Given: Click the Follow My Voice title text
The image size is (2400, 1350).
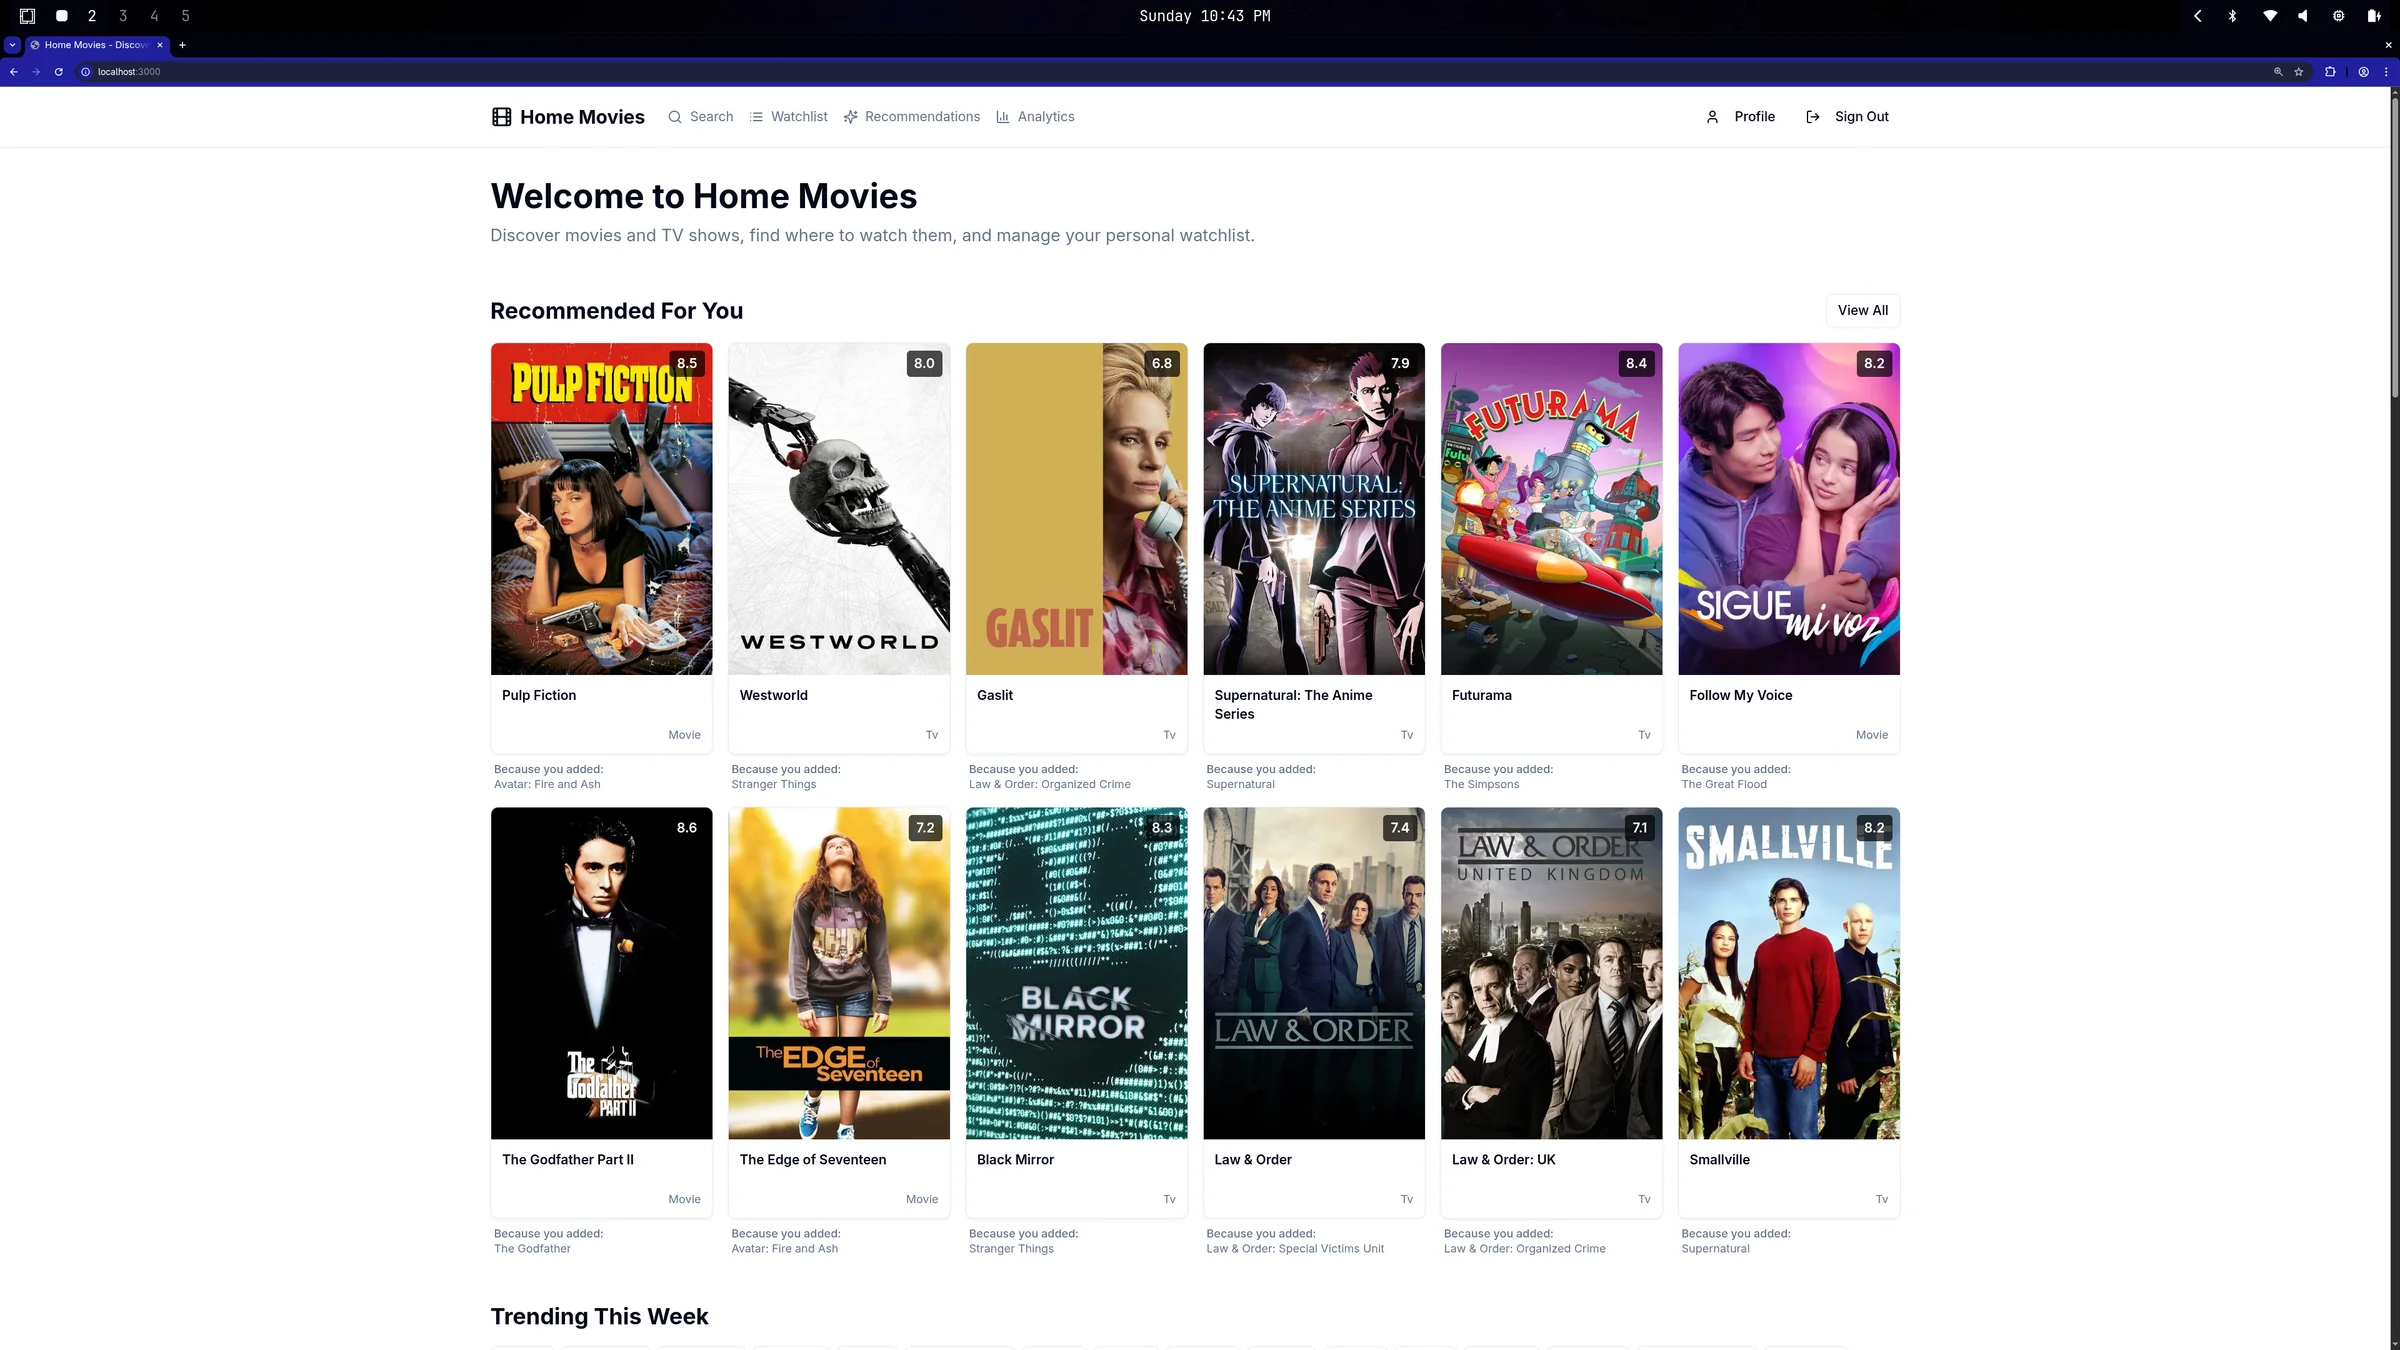Looking at the screenshot, I should [x=1741, y=695].
